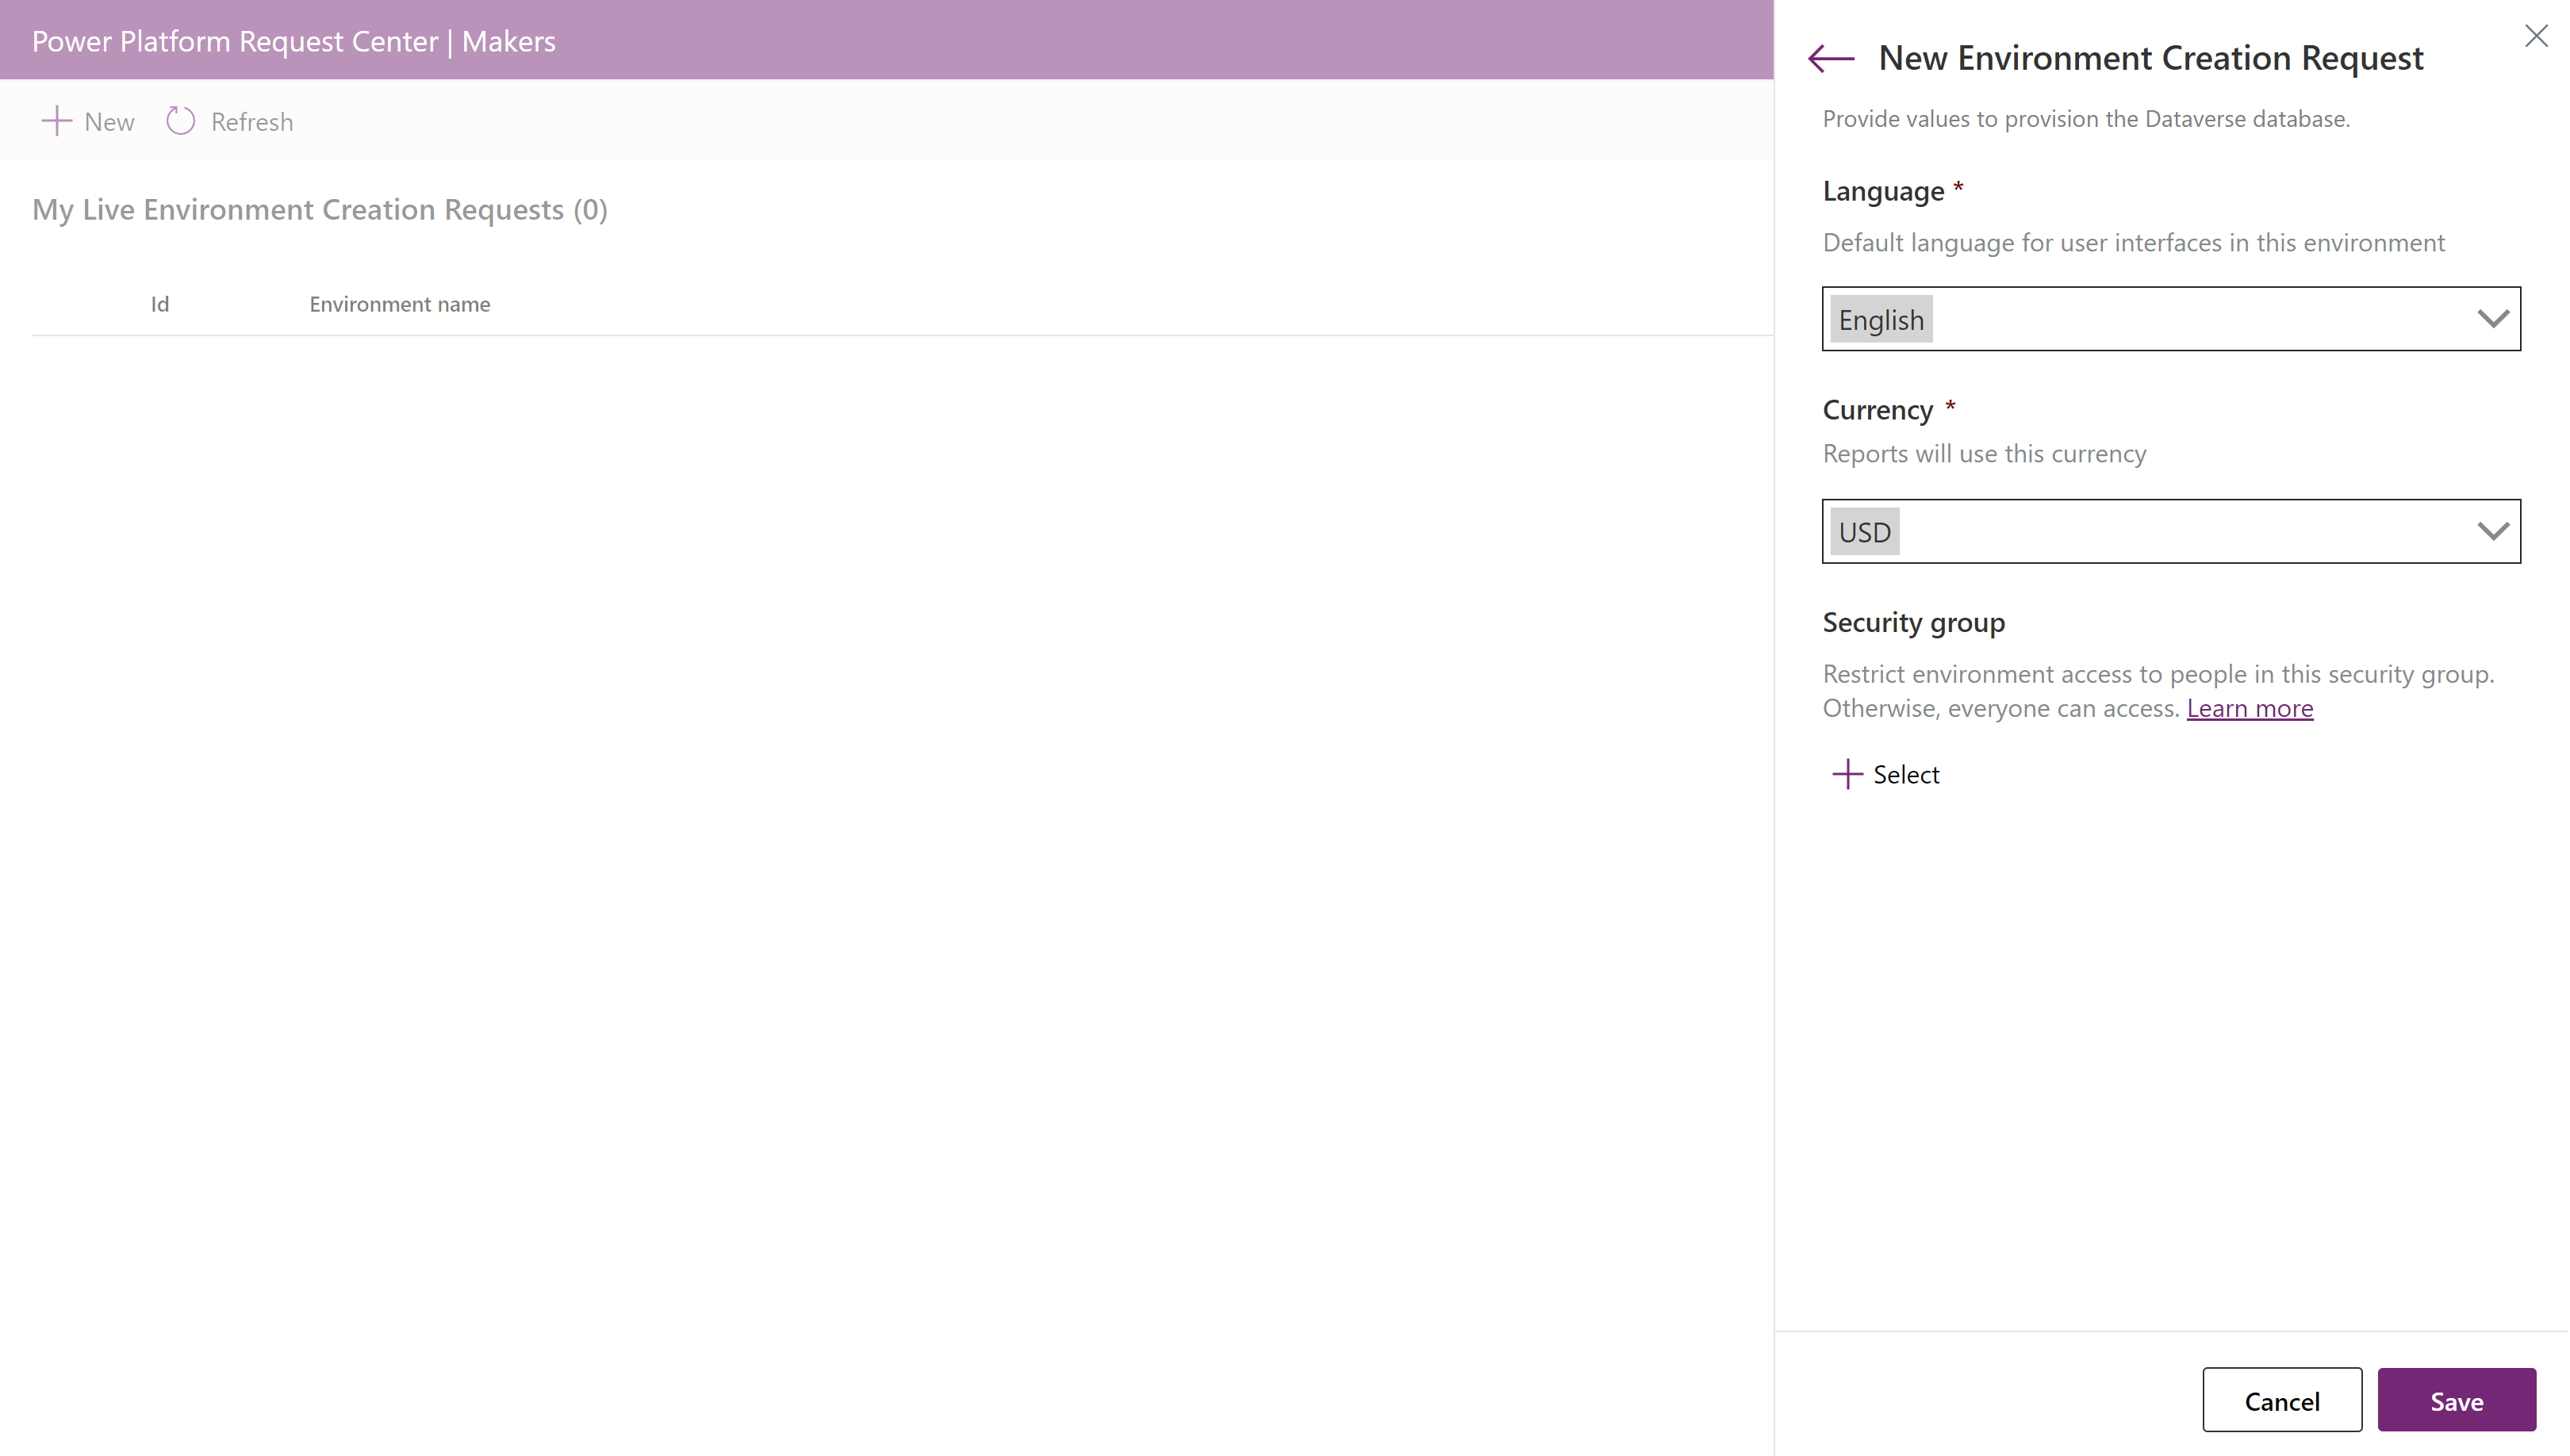Image resolution: width=2570 pixels, height=1456 pixels.
Task: Click the back arrow navigation icon
Action: coord(1831,58)
